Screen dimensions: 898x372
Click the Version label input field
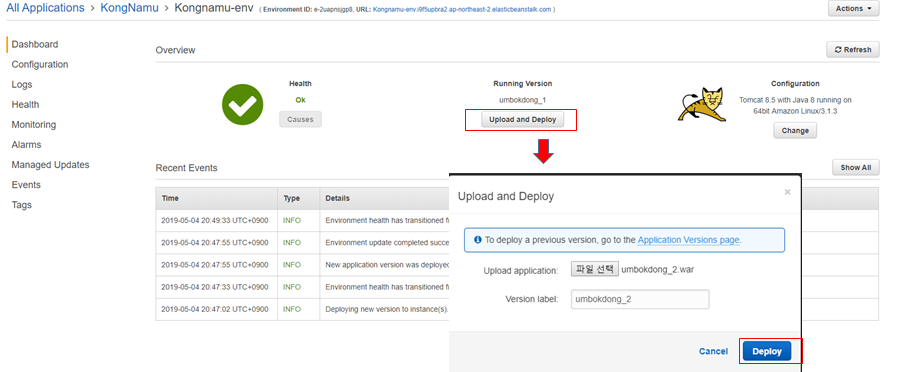point(640,299)
